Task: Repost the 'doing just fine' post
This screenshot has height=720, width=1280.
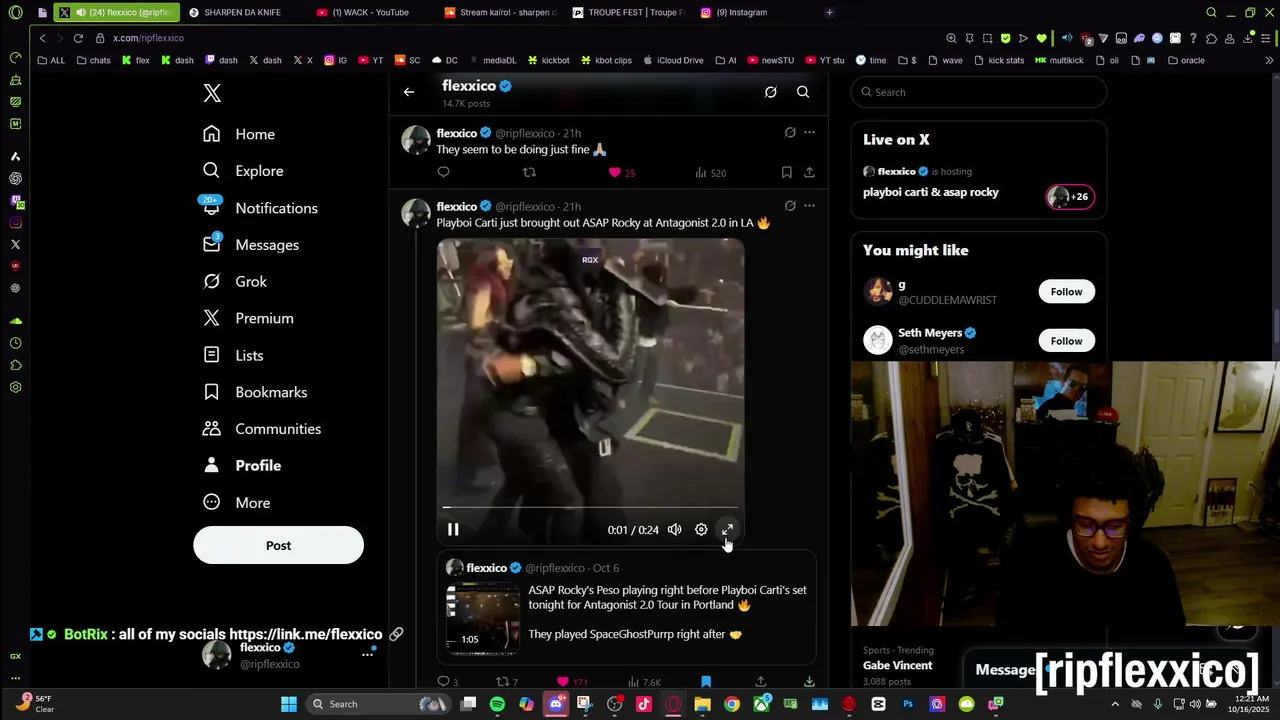Action: click(529, 173)
